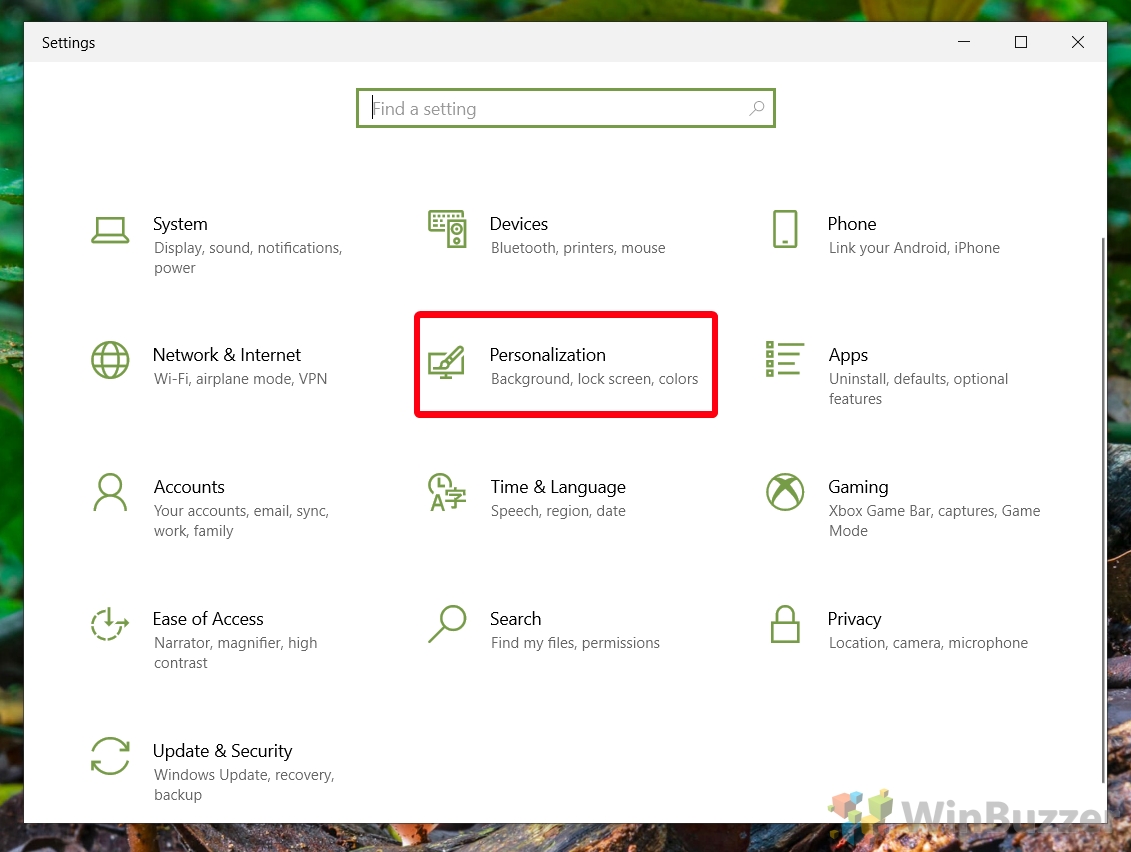
Task: Open the Gaming Xbox icon
Action: 785,492
